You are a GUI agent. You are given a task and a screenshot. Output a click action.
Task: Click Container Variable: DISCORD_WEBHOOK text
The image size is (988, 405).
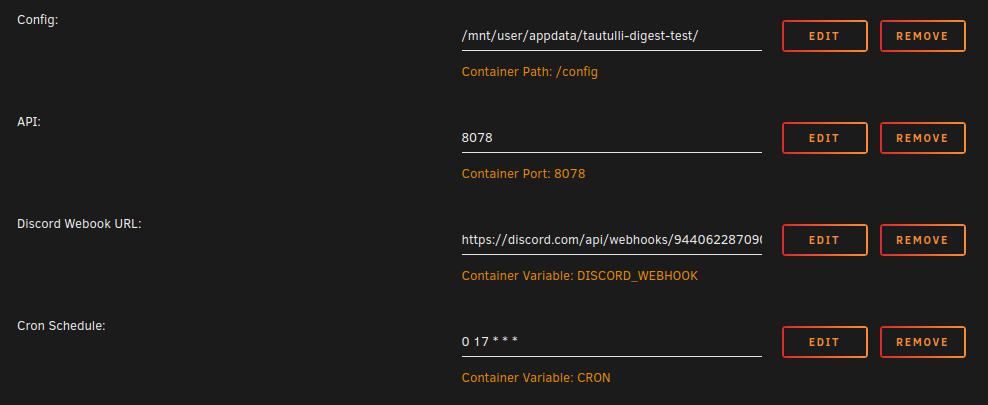(x=580, y=276)
